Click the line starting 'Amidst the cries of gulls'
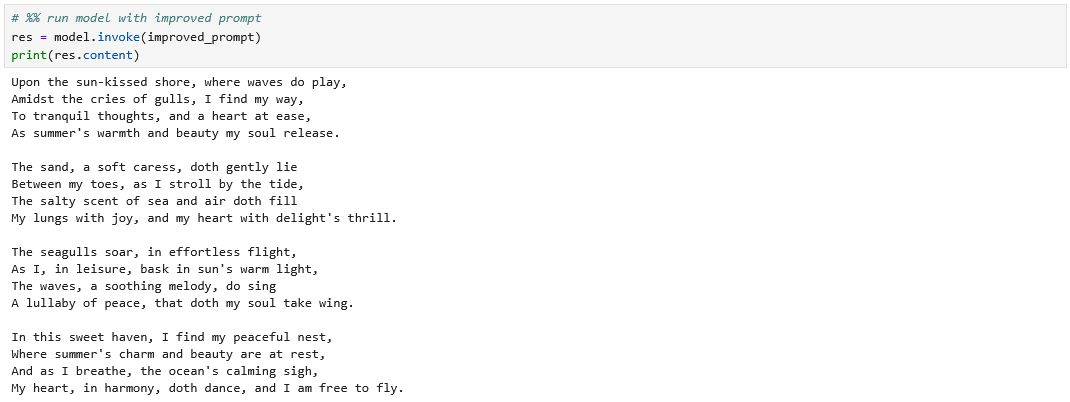 157,99
